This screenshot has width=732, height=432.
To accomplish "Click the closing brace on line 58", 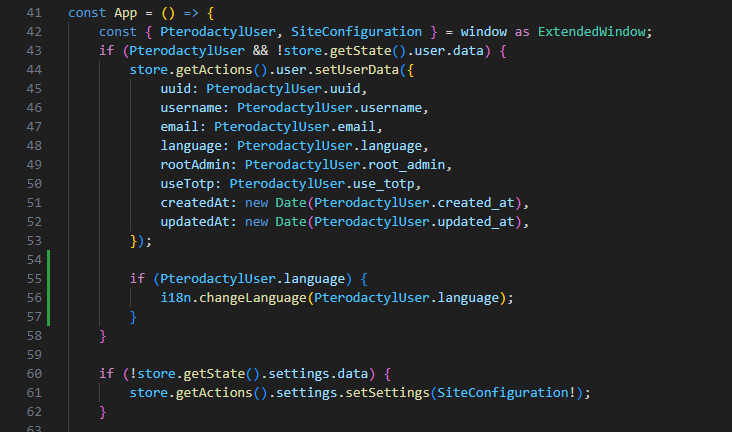I will click(102, 336).
